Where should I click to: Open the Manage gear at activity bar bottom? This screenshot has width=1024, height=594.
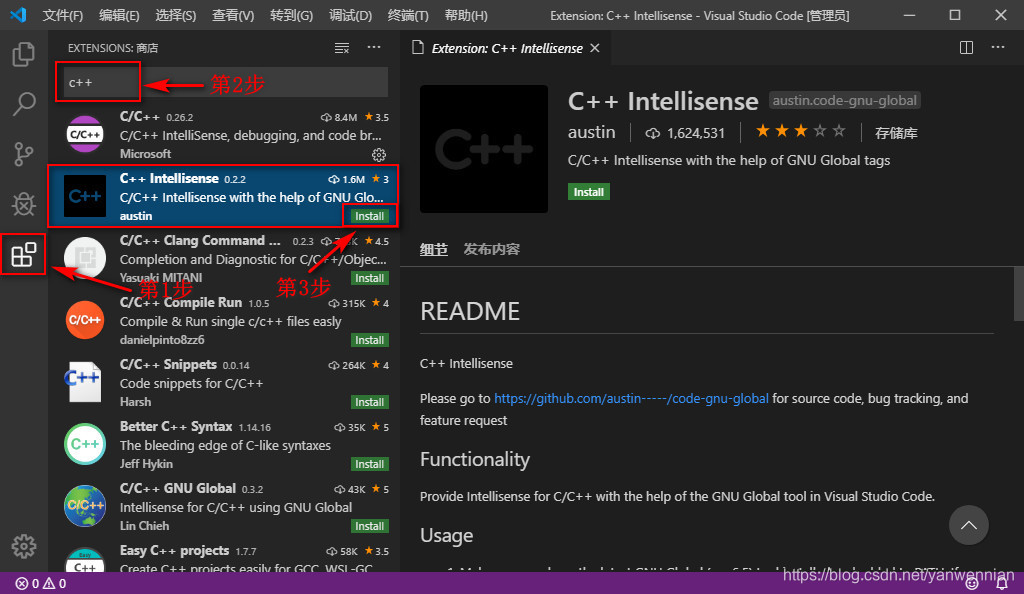24,546
